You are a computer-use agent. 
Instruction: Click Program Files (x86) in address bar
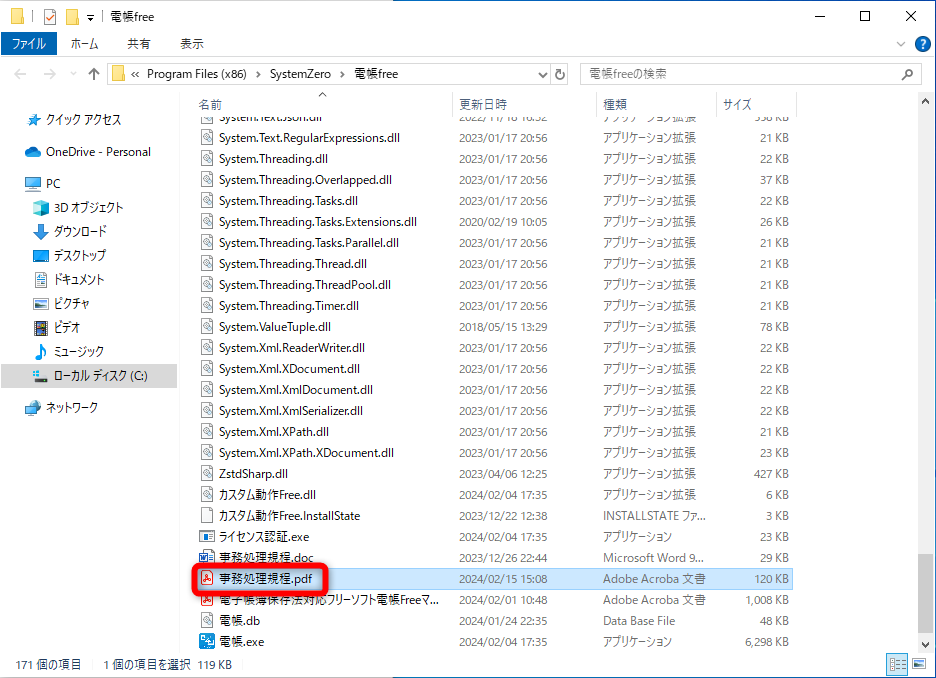coord(196,74)
